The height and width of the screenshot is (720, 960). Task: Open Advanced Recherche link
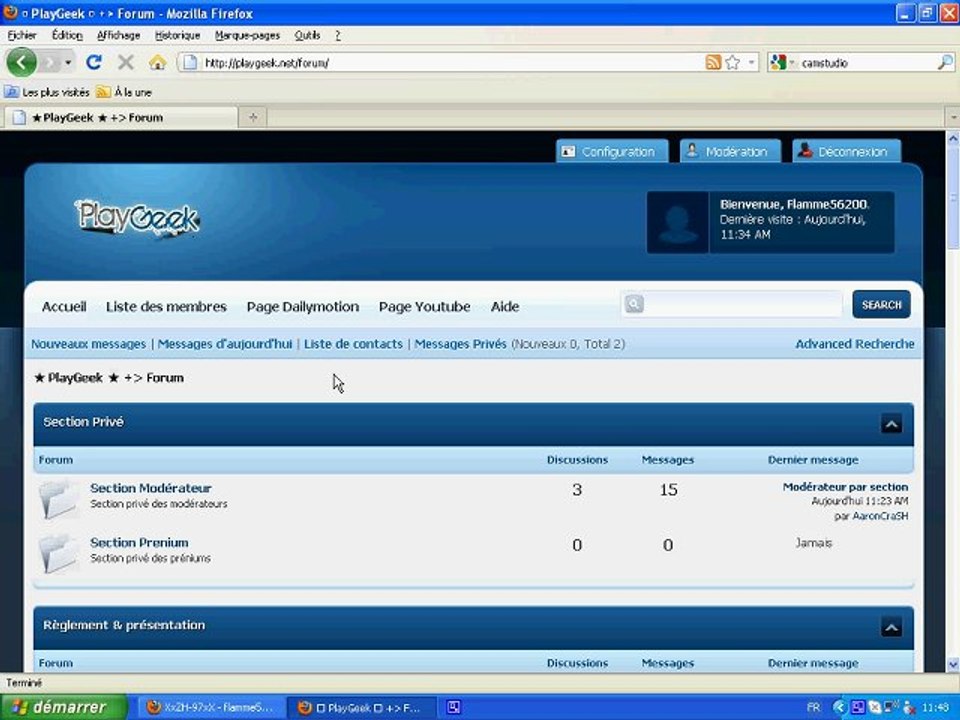[855, 344]
